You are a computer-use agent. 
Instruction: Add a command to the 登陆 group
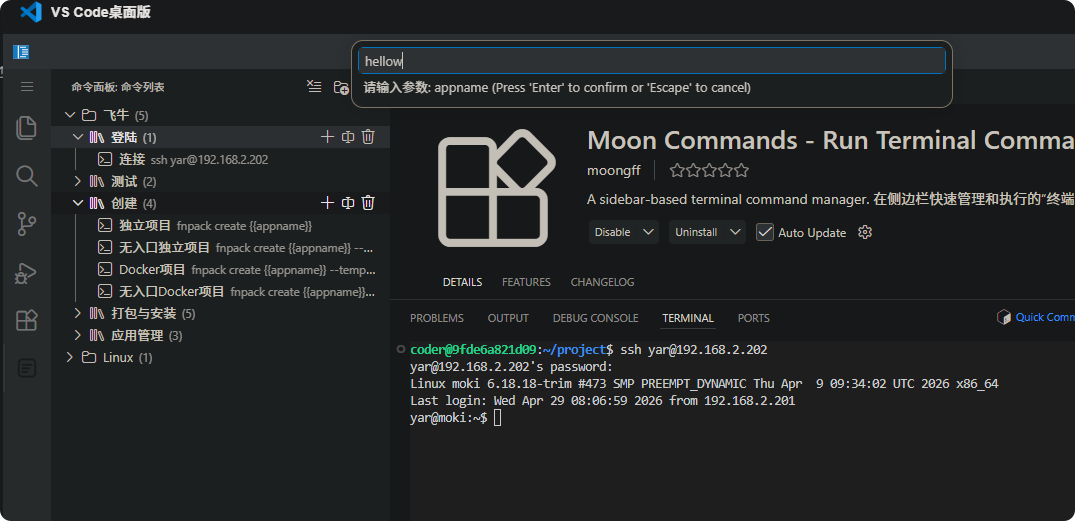(327, 137)
